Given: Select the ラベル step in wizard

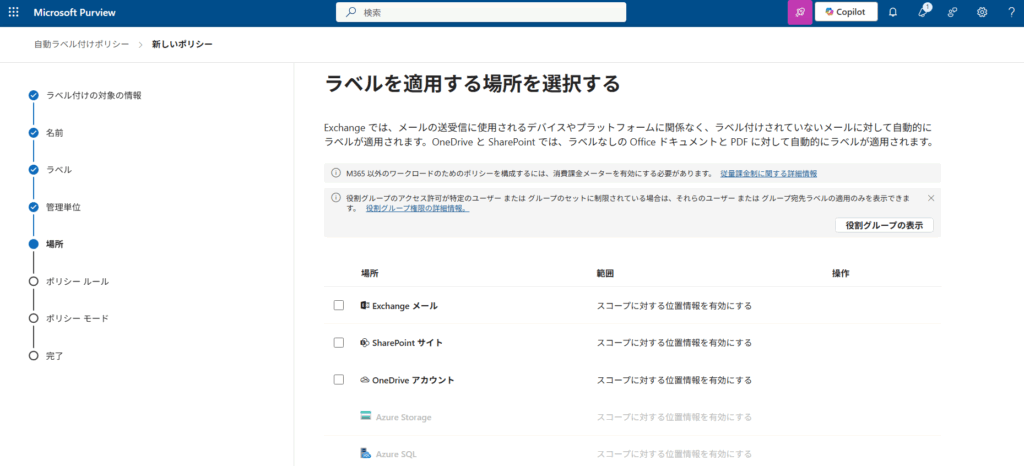Looking at the screenshot, I should [x=58, y=170].
